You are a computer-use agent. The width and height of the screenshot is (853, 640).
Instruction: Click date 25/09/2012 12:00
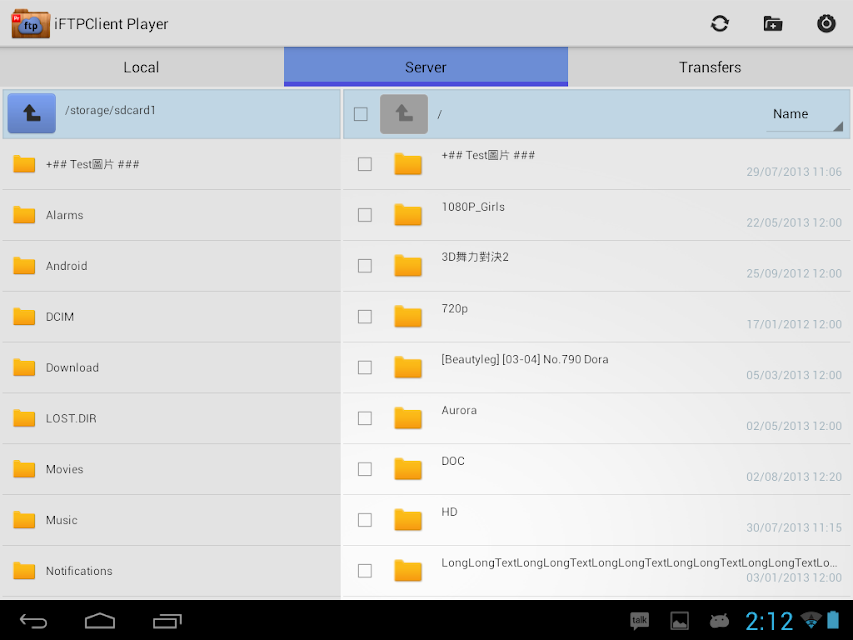[x=794, y=273]
